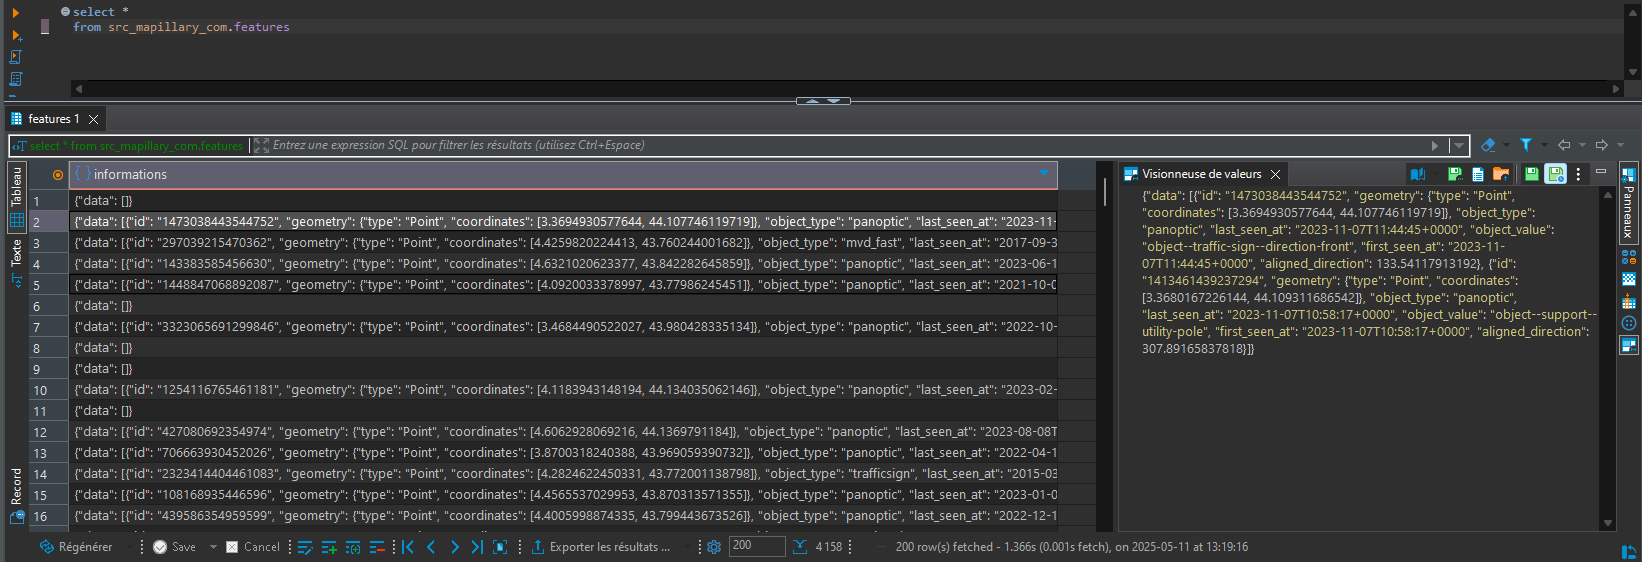Open the value viewer three-dot menu
This screenshot has height=562, width=1642.
point(1578,174)
